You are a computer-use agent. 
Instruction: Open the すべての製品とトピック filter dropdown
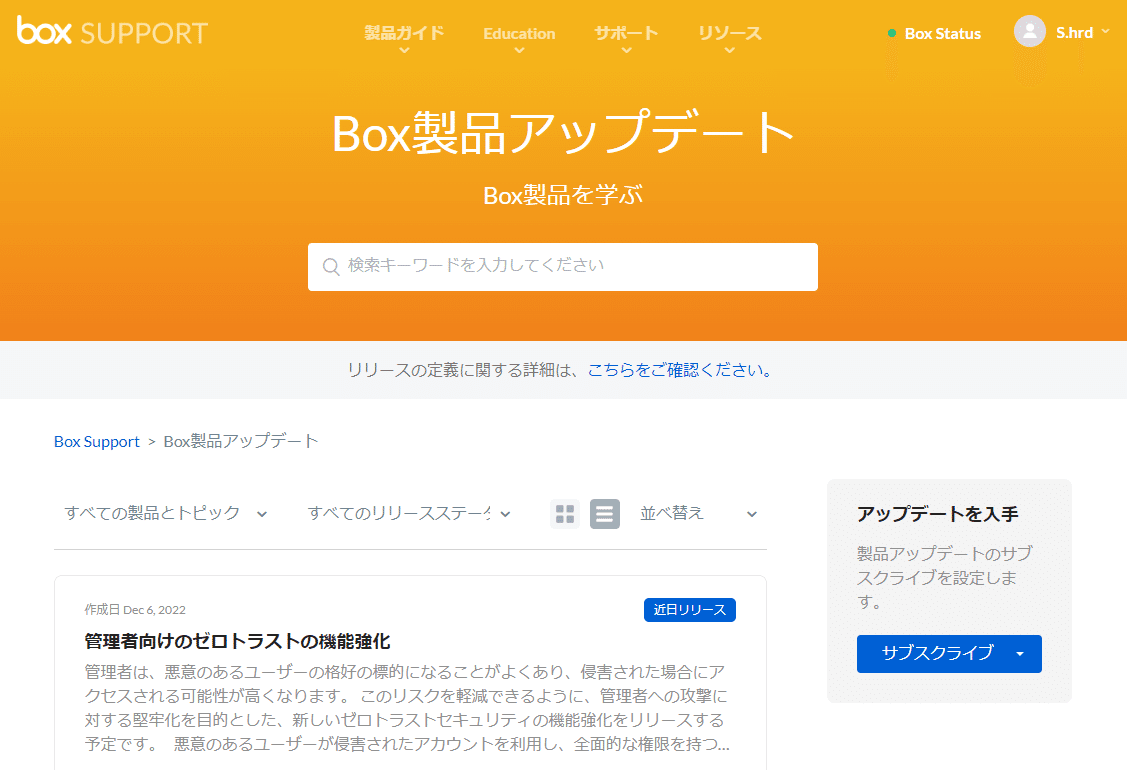[165, 513]
